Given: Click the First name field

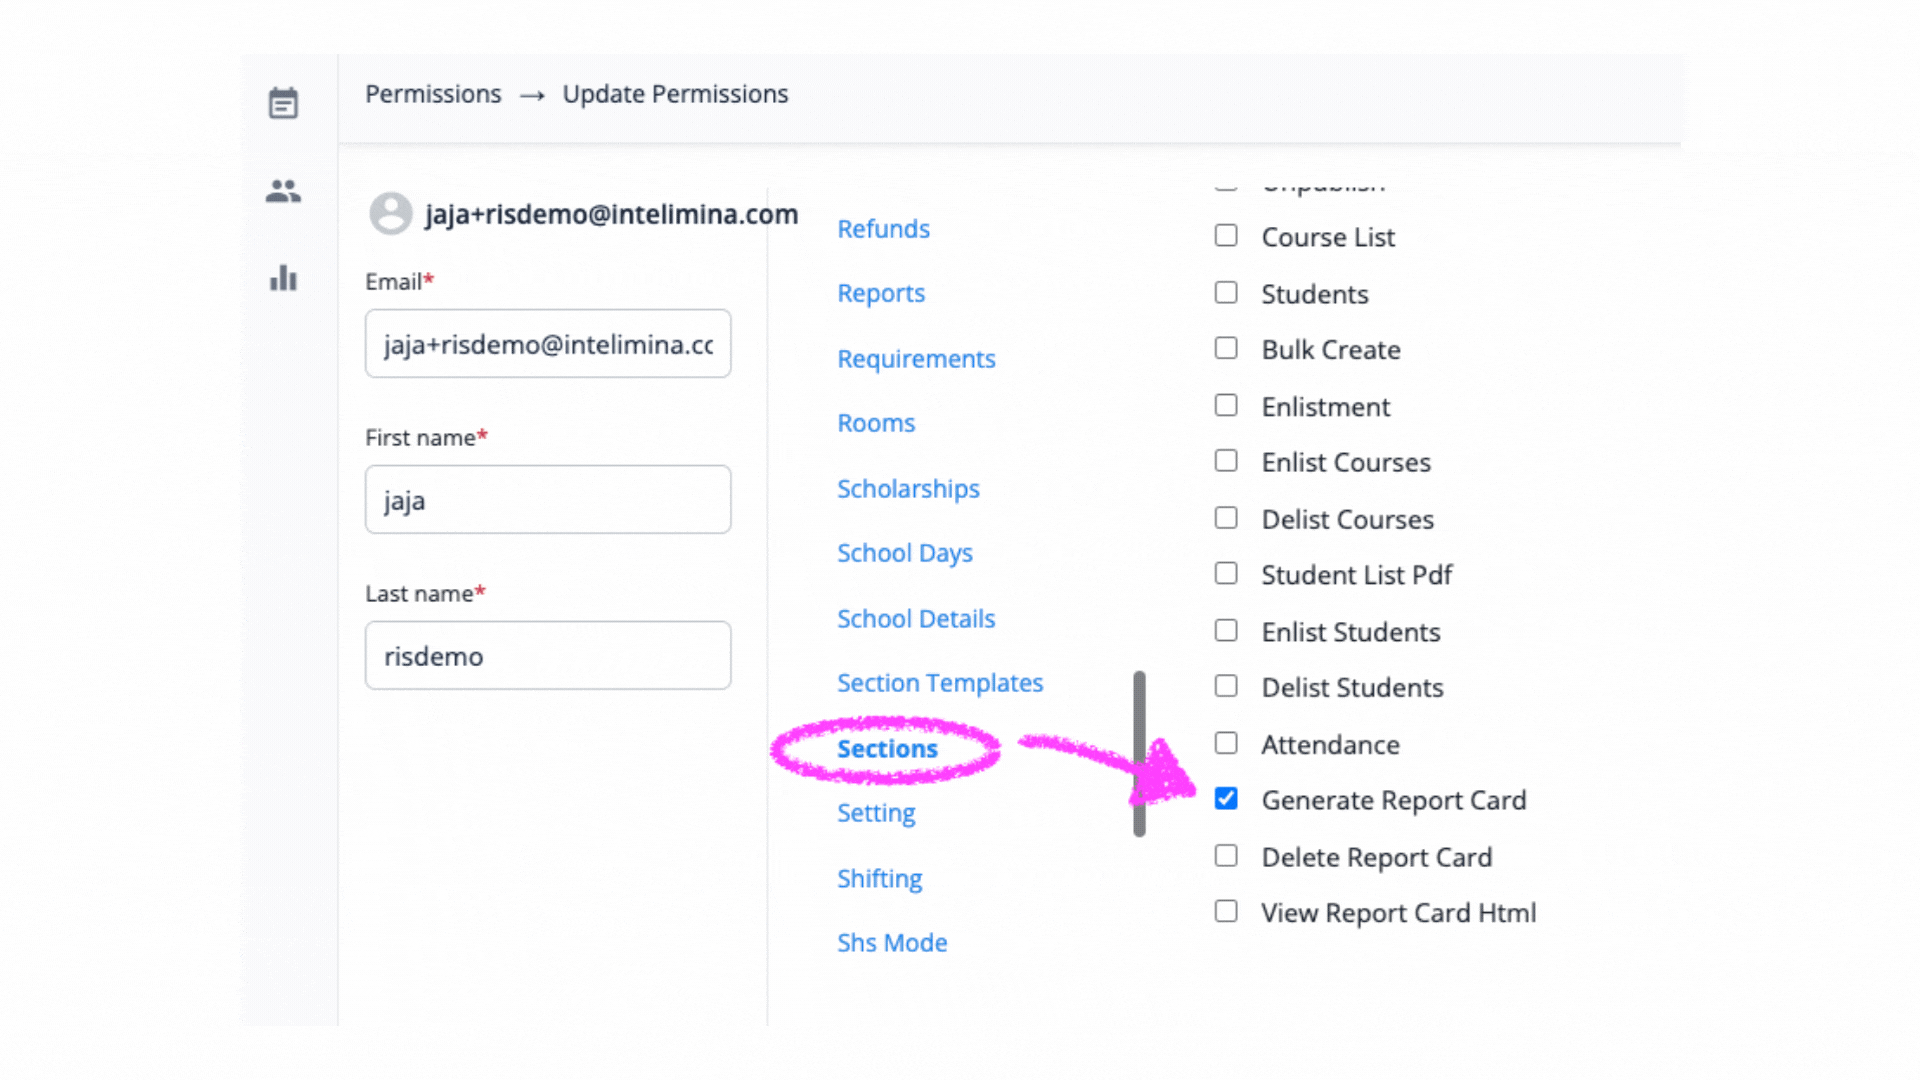Looking at the screenshot, I should (x=547, y=500).
